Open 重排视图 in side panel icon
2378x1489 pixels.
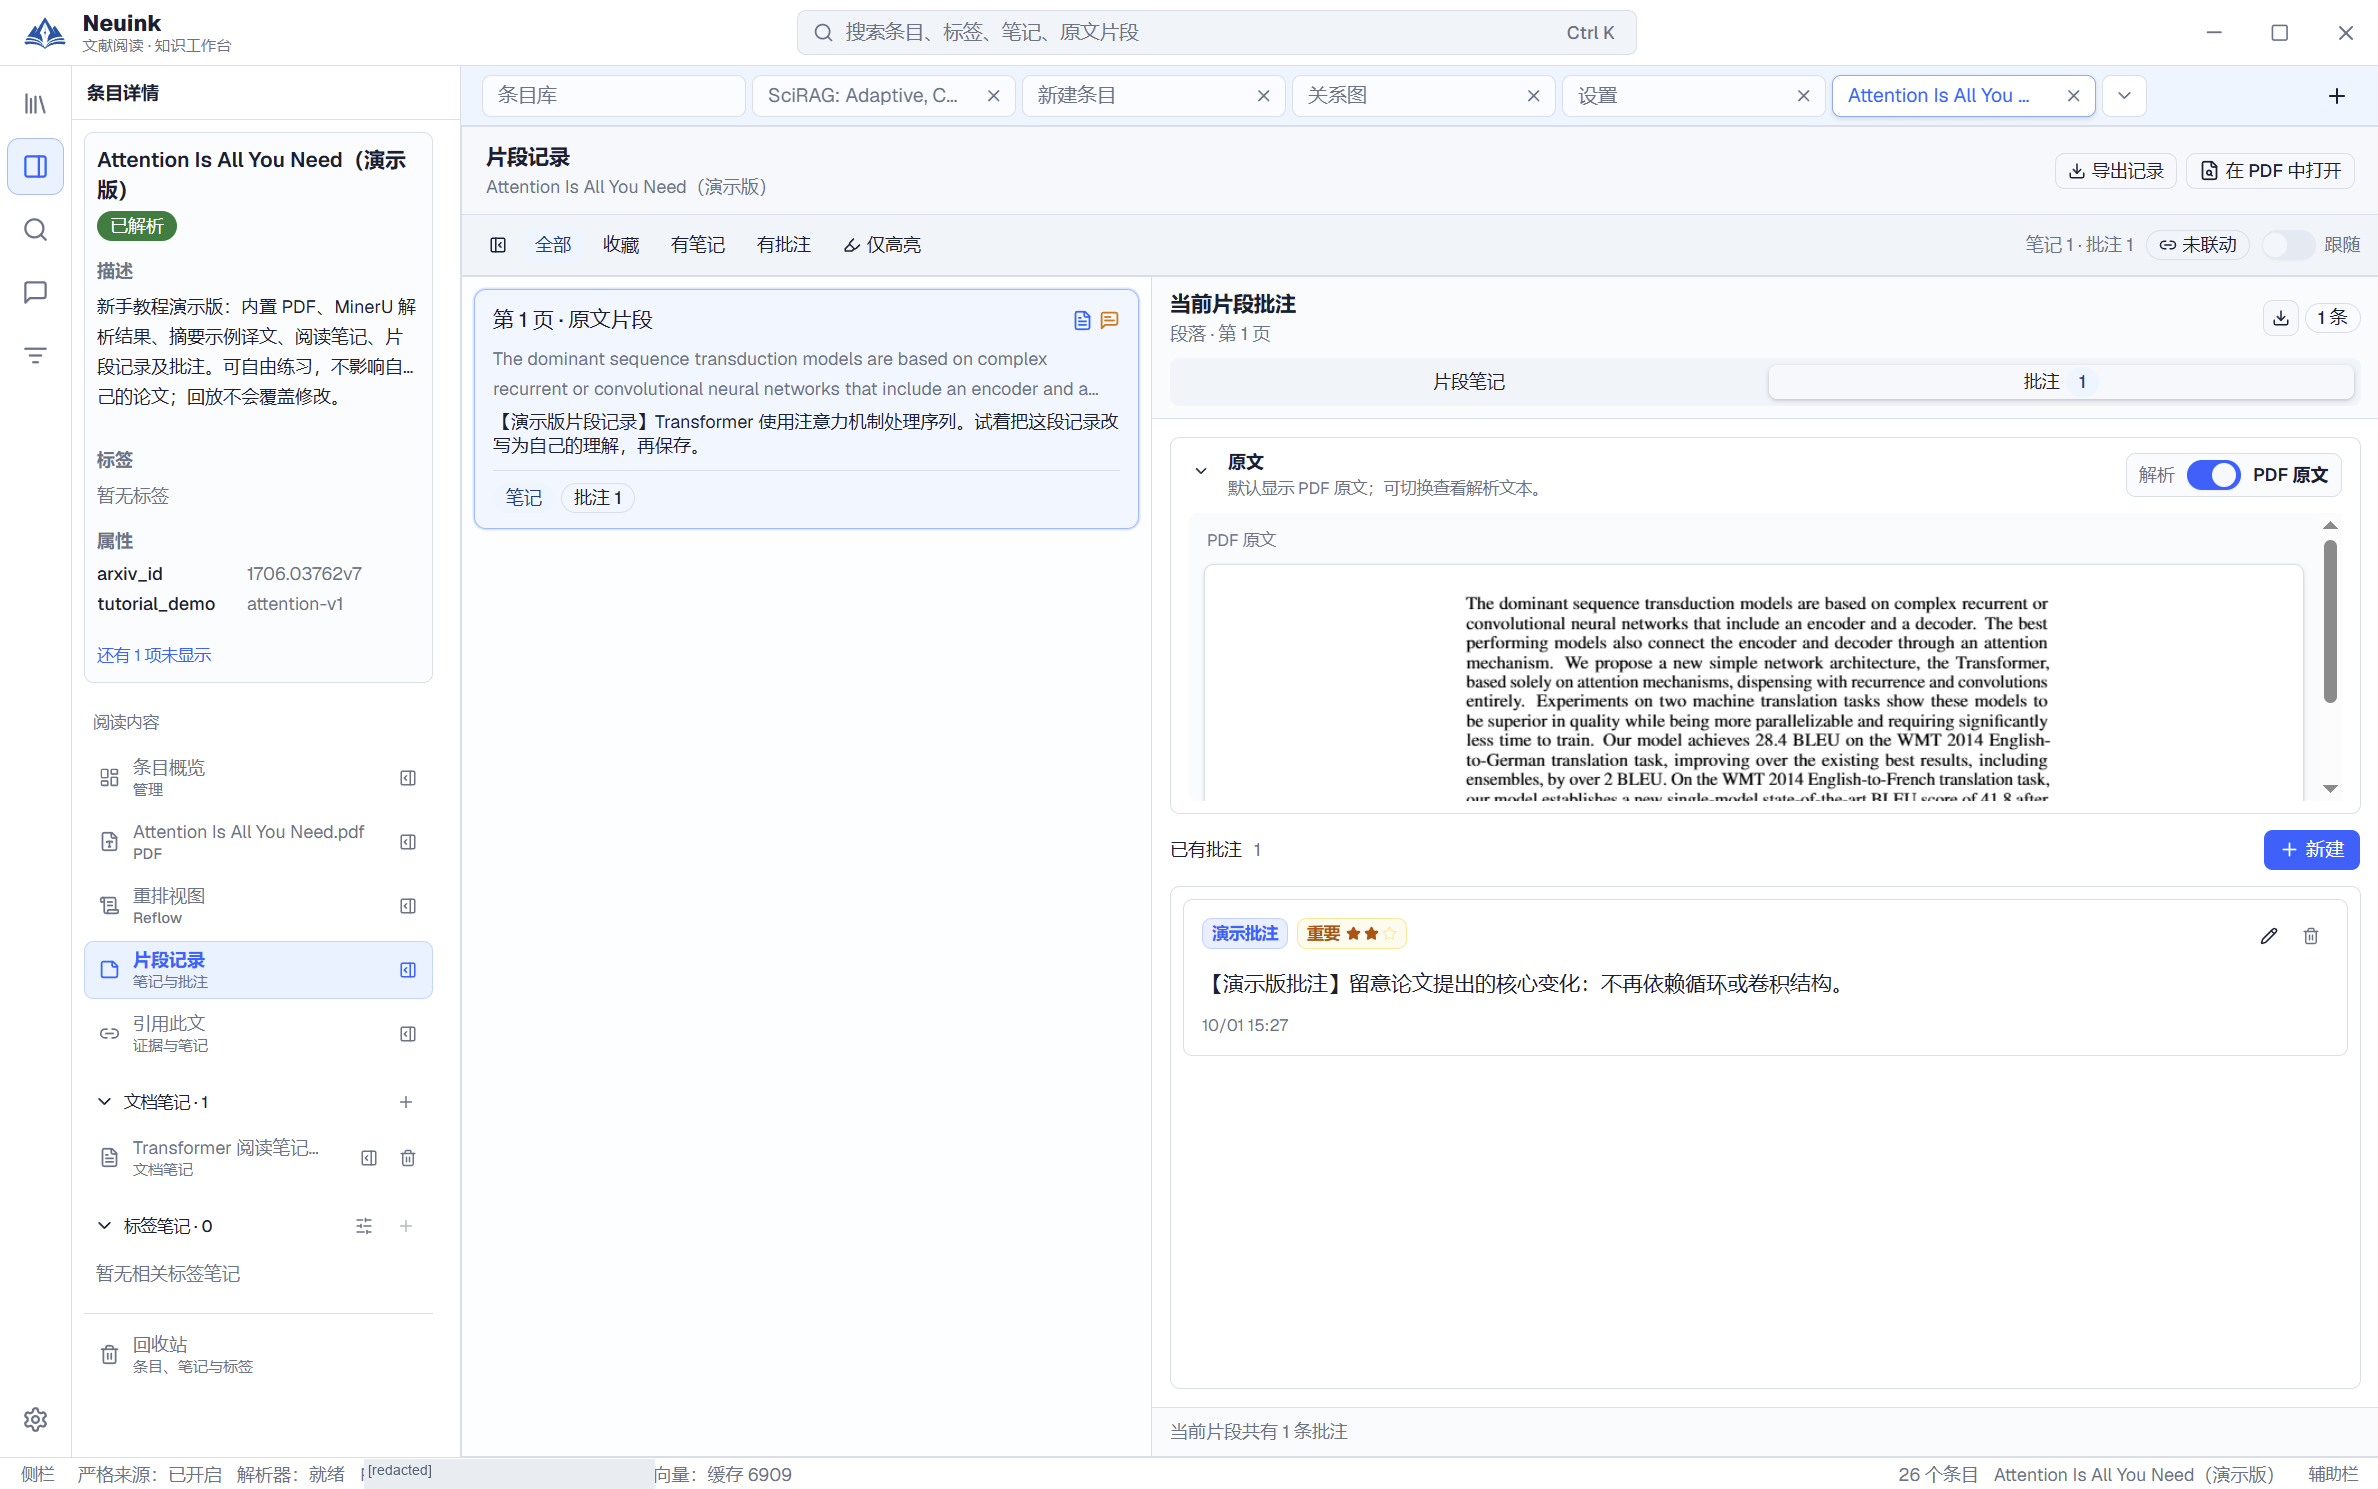408,906
